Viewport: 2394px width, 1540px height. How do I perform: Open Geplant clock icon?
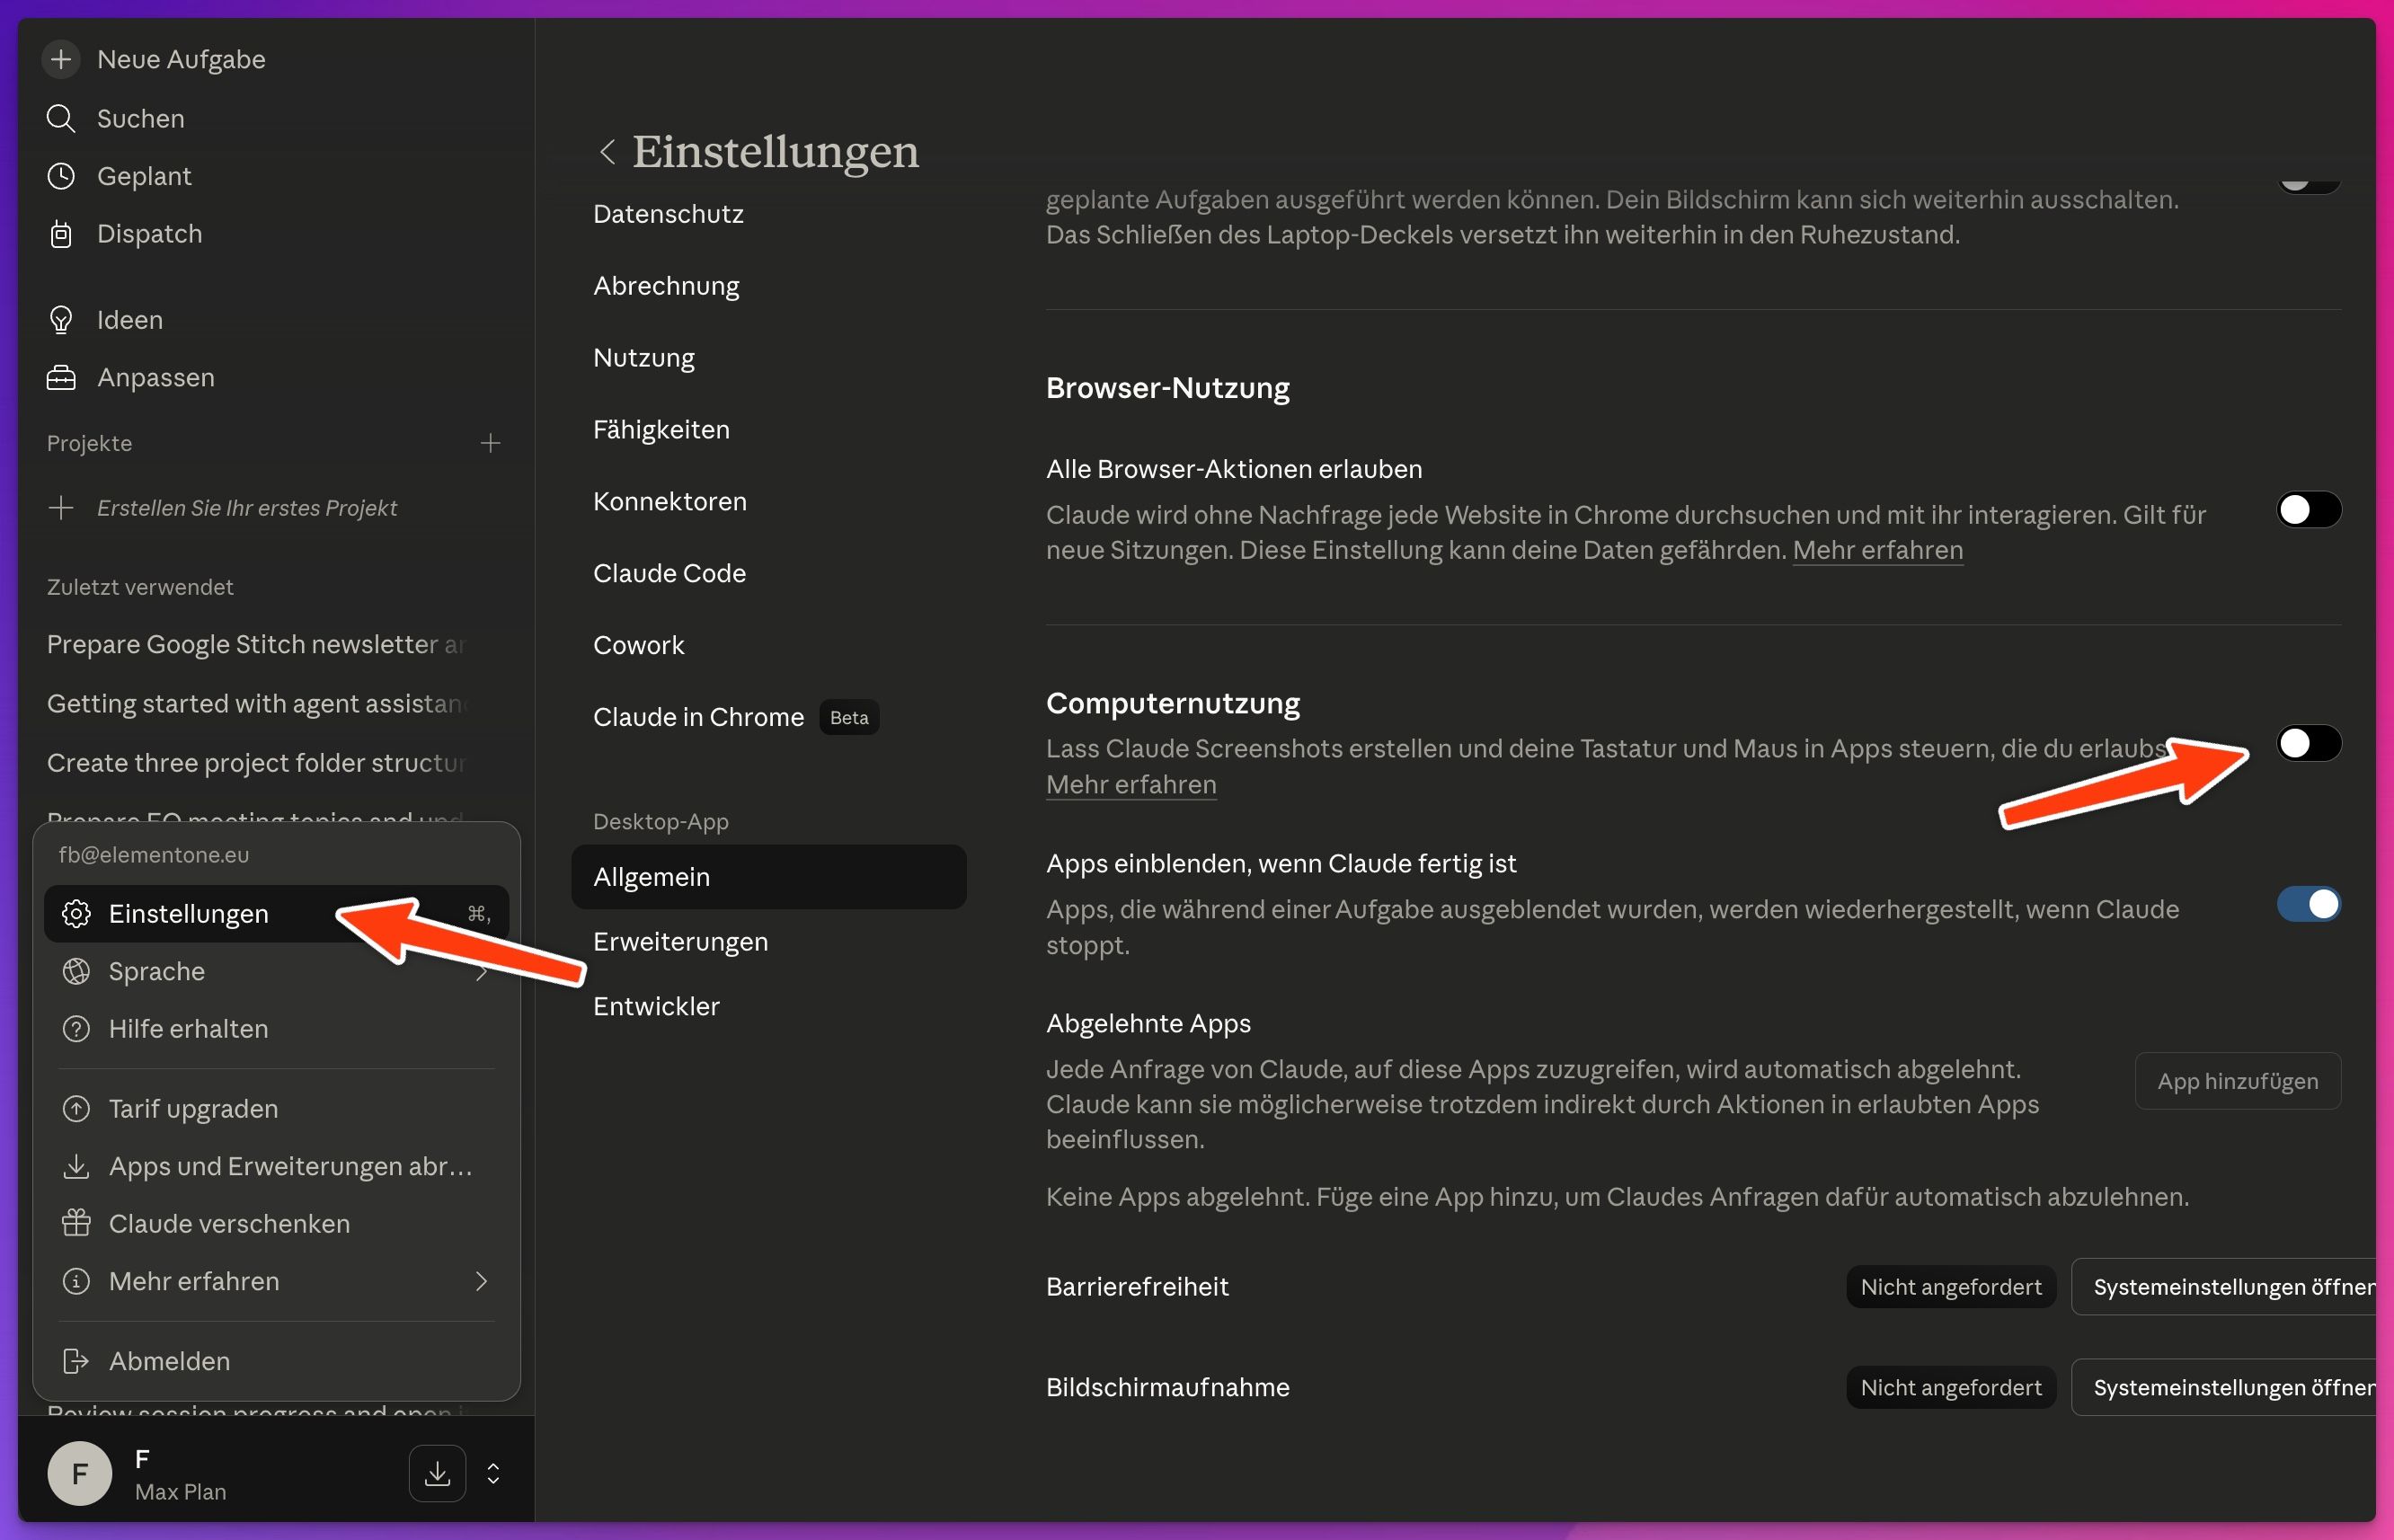61,176
